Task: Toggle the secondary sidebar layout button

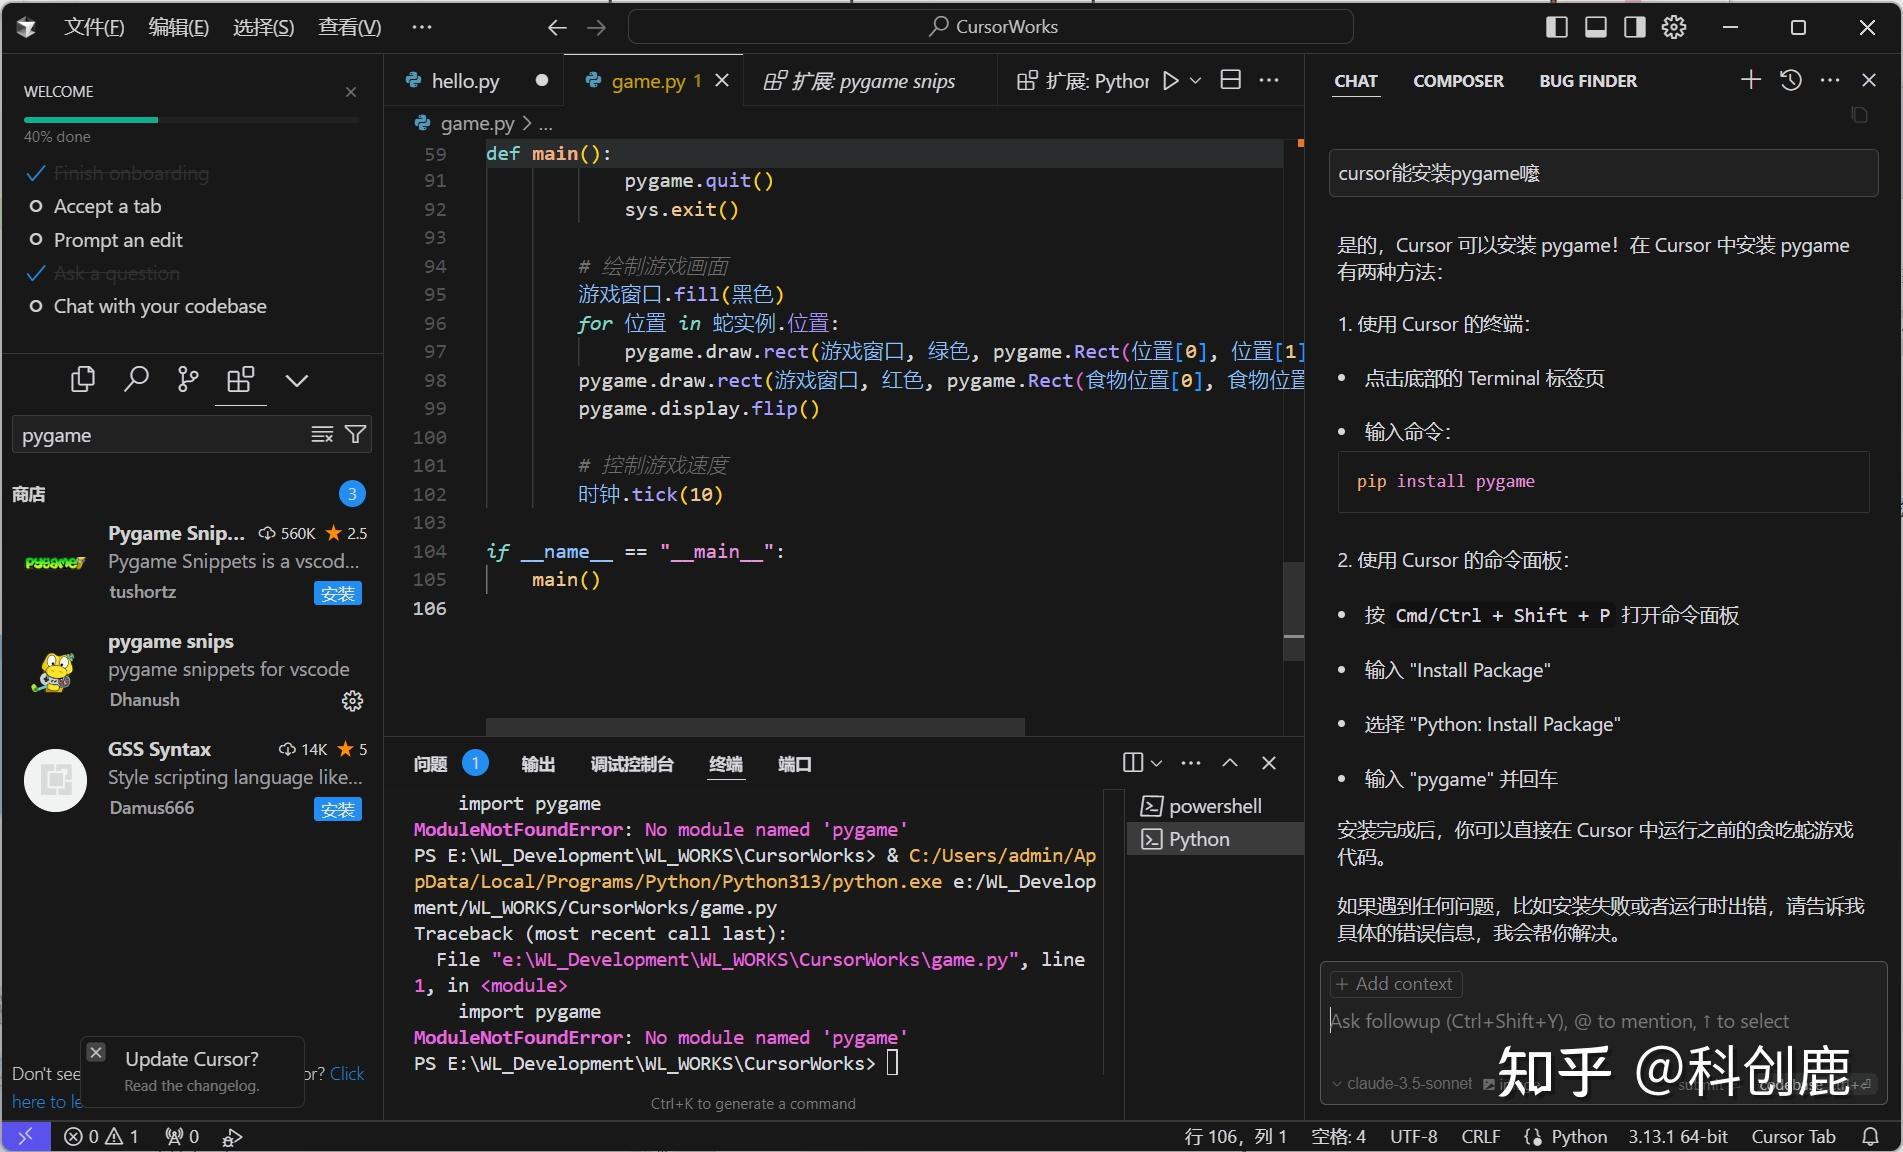Action: tap(1635, 27)
